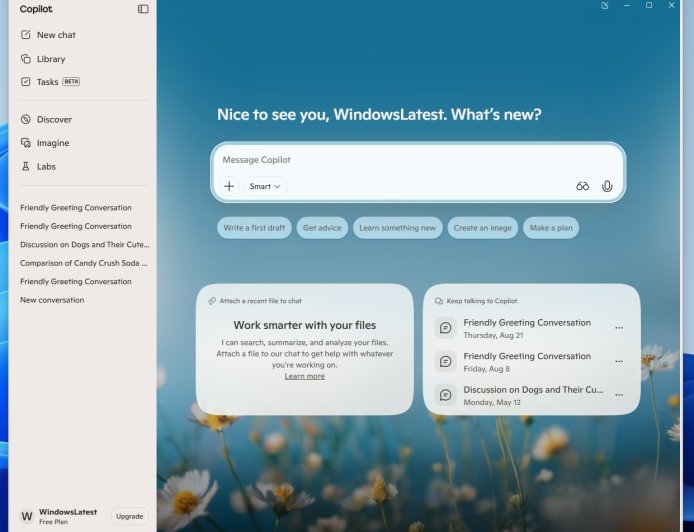Open more options for Friday, Aug 8 conversation

pos(619,362)
